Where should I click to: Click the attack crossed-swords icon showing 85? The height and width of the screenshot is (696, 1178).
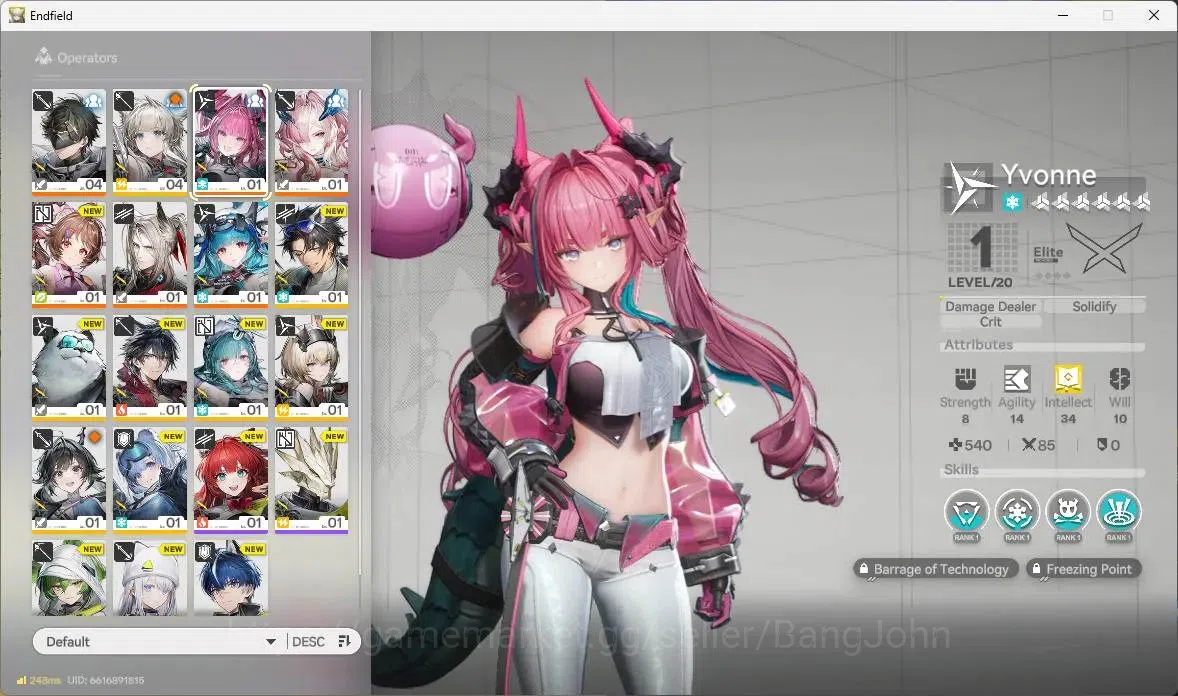pyautogui.click(x=1028, y=445)
